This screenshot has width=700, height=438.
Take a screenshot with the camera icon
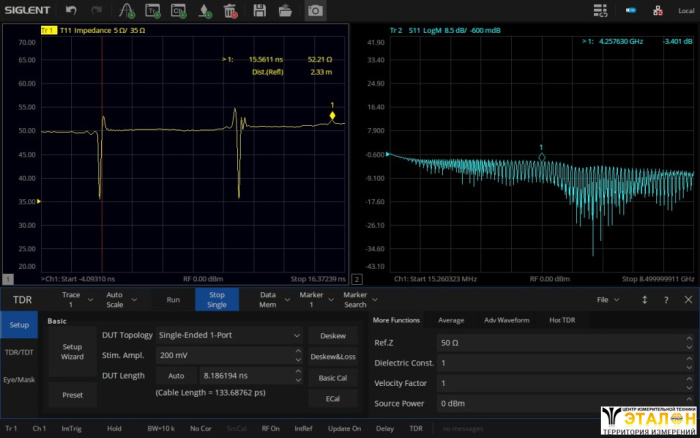[315, 11]
